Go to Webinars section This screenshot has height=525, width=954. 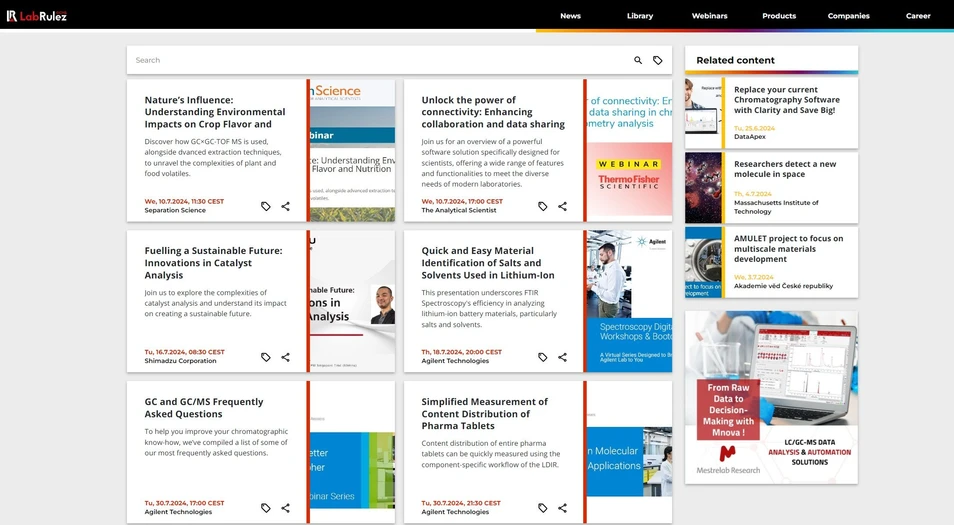[709, 16]
